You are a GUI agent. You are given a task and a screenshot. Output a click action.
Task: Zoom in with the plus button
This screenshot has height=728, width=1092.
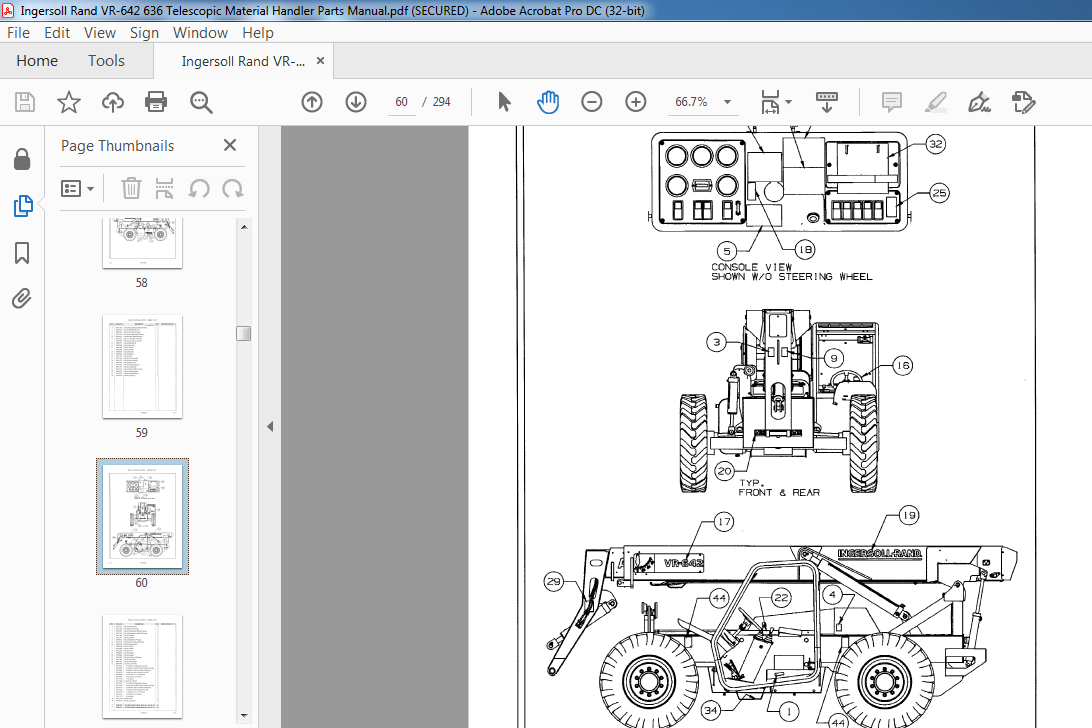(x=635, y=102)
